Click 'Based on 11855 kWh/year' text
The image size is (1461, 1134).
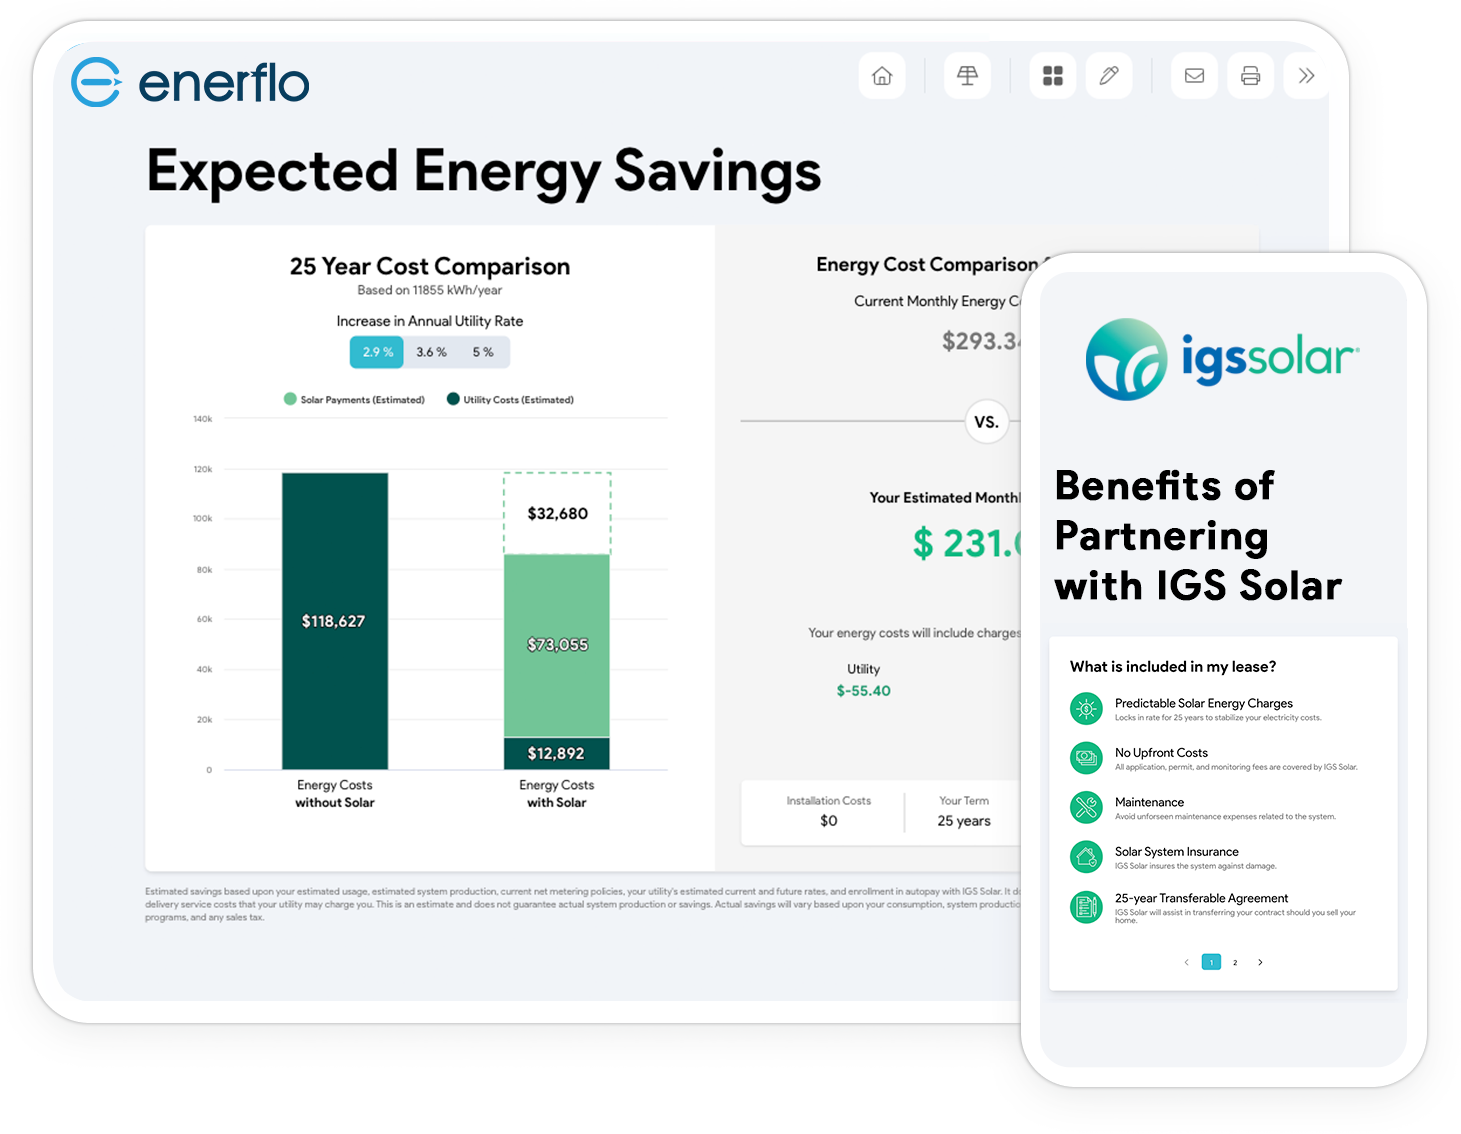tap(430, 290)
